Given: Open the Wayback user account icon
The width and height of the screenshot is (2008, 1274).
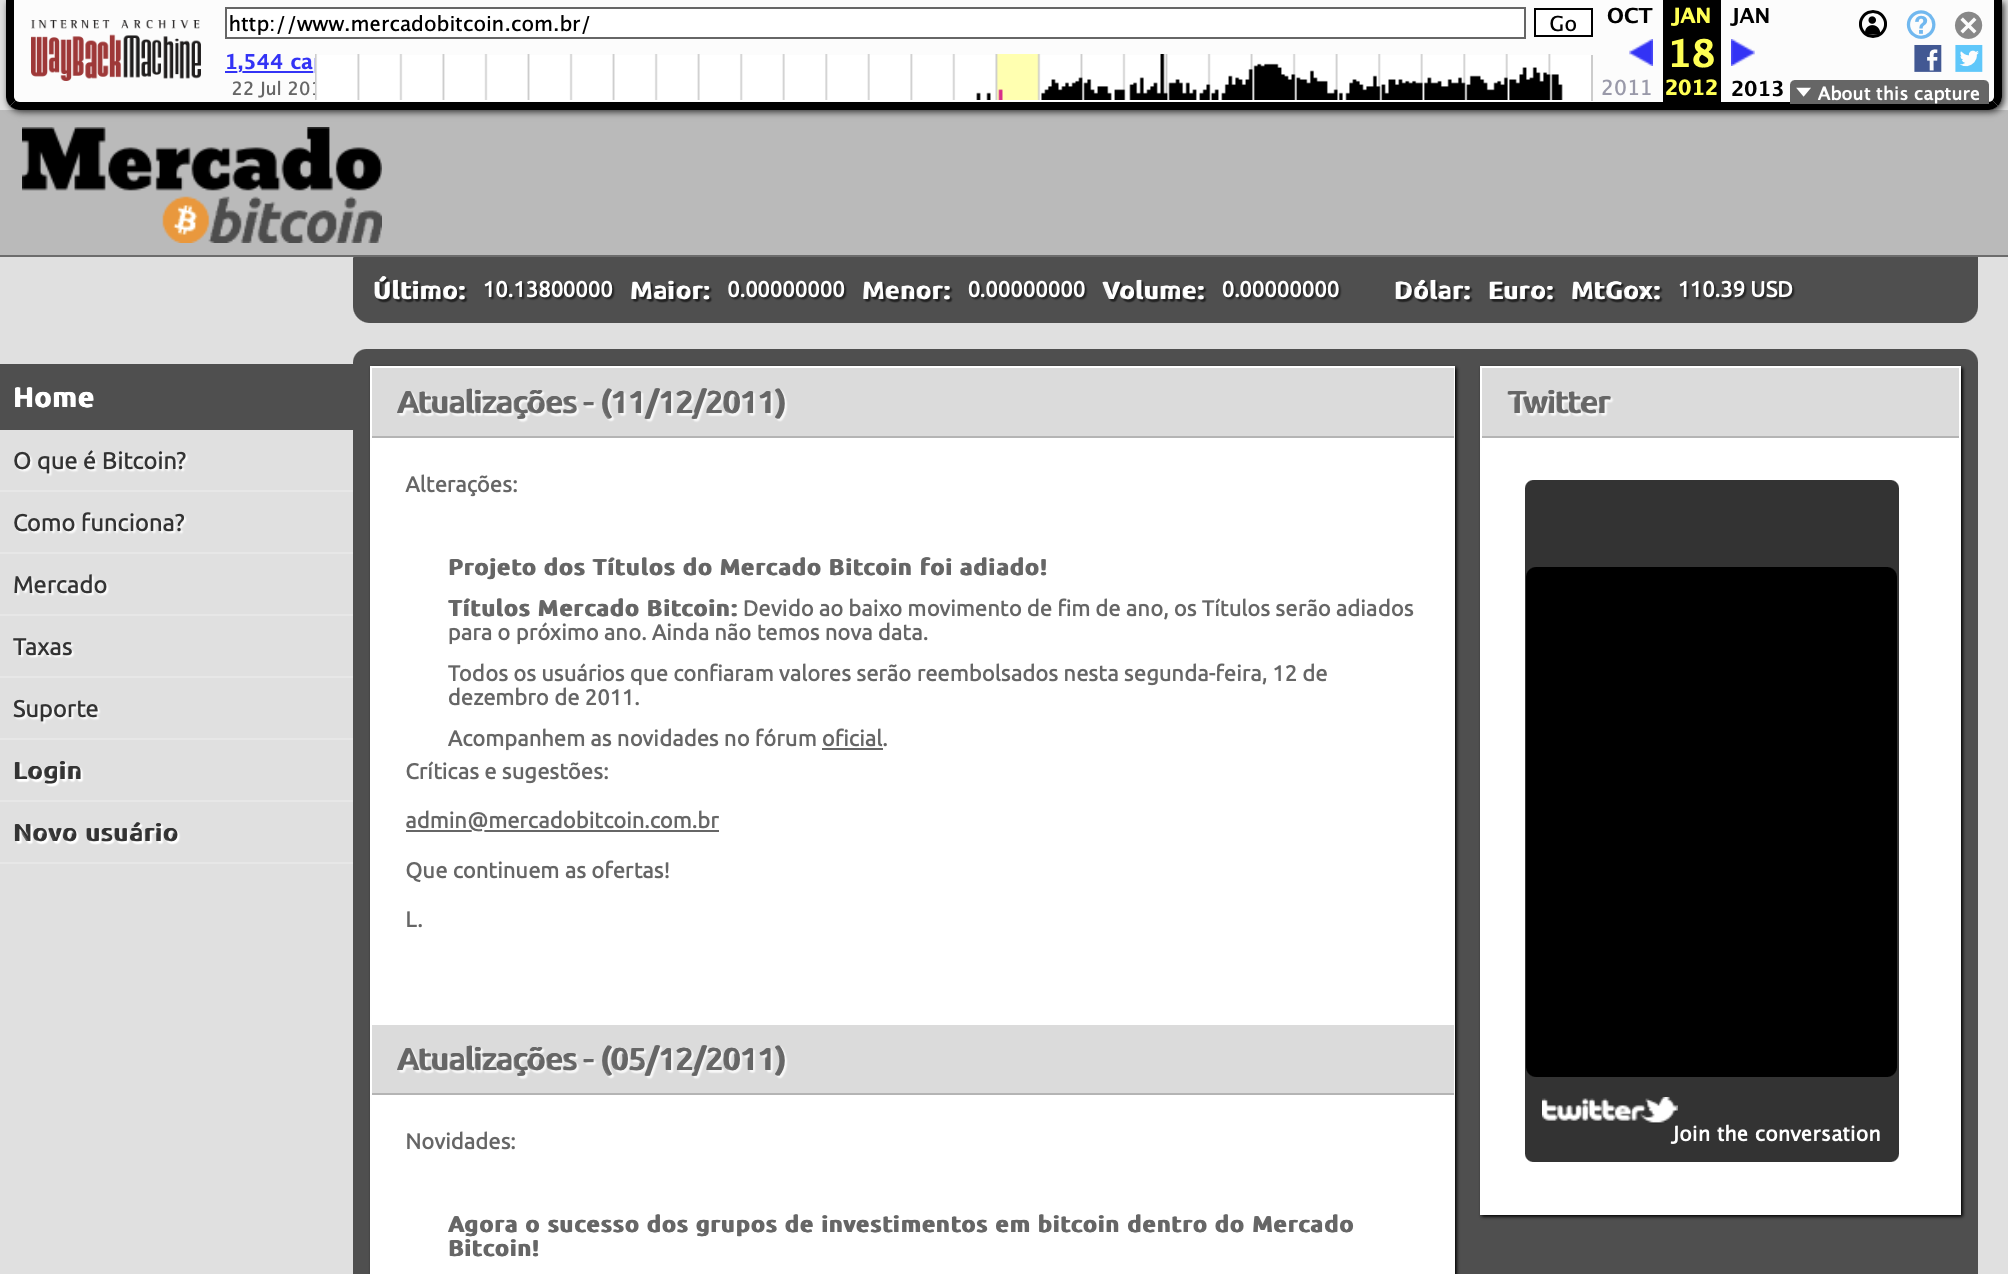Looking at the screenshot, I should click(1872, 24).
